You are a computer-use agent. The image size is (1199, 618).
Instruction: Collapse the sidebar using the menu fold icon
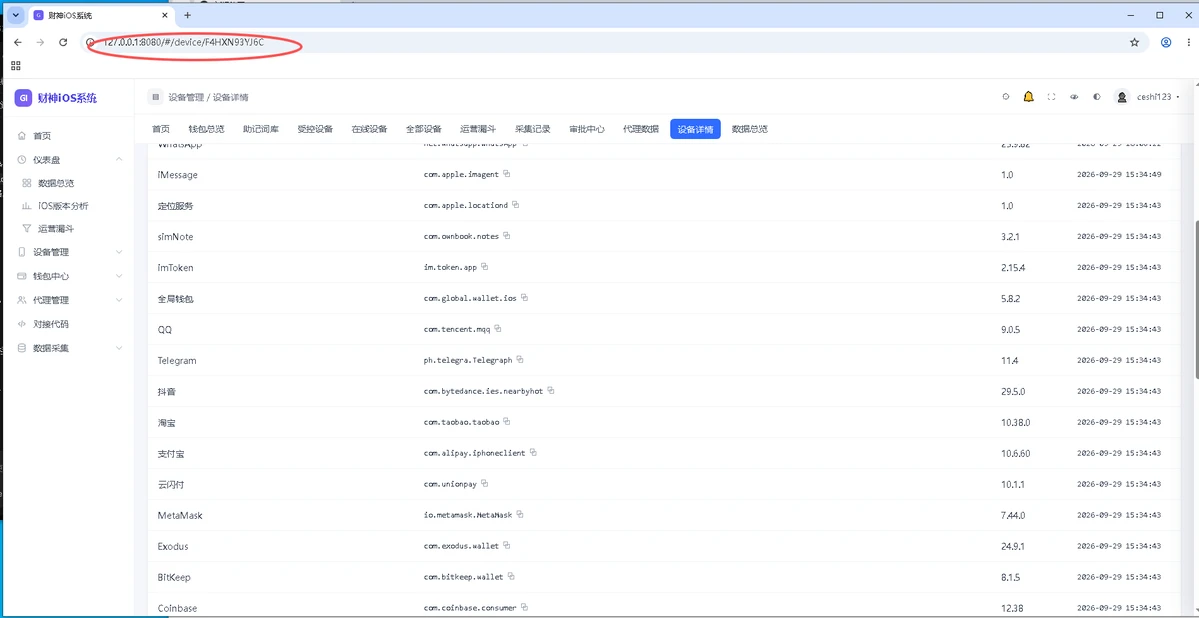click(x=155, y=97)
